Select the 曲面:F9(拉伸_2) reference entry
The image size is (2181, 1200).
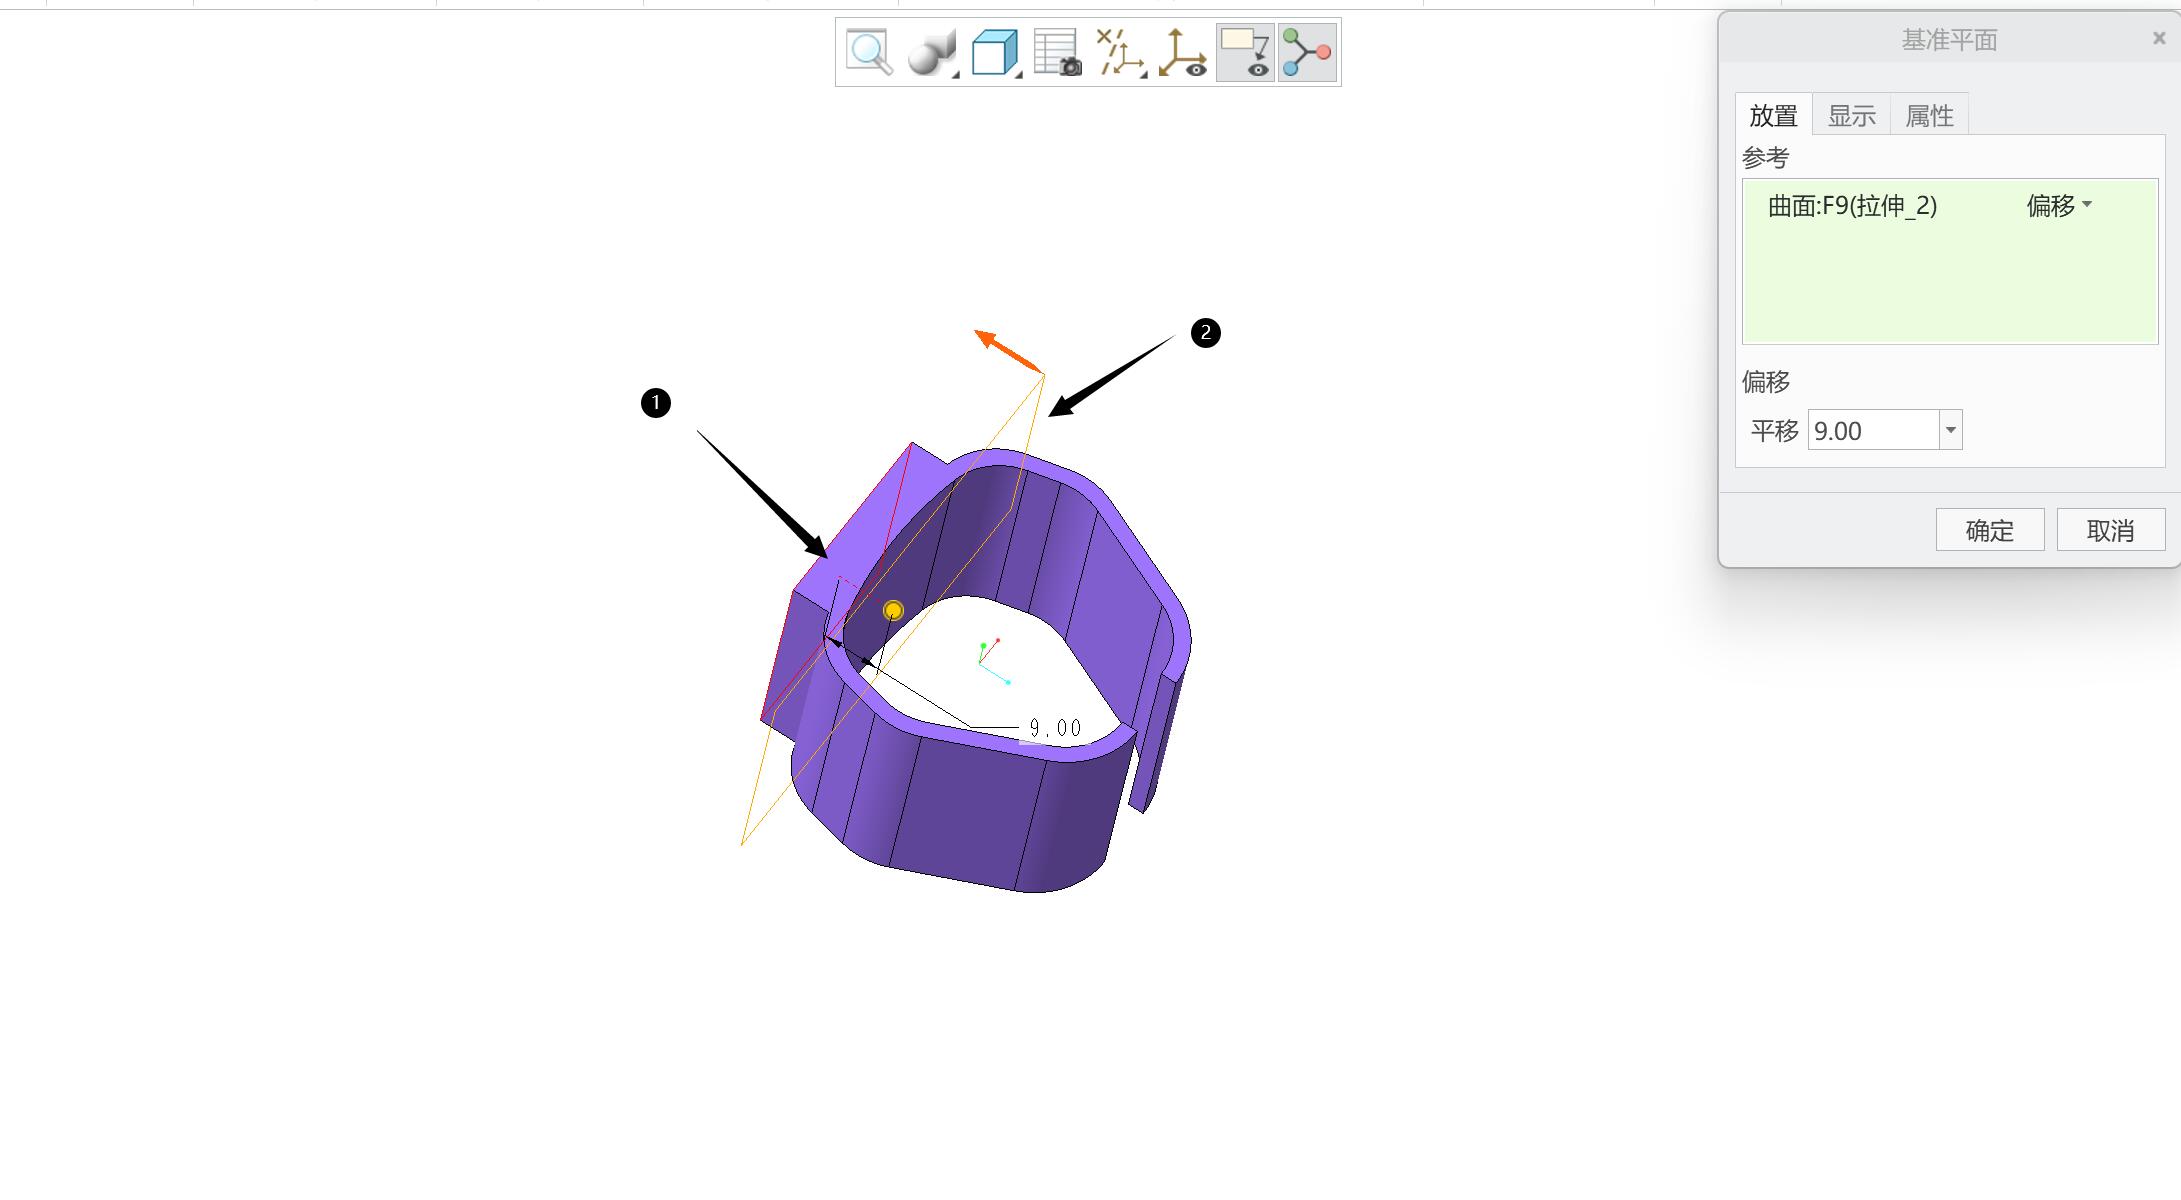[1852, 206]
